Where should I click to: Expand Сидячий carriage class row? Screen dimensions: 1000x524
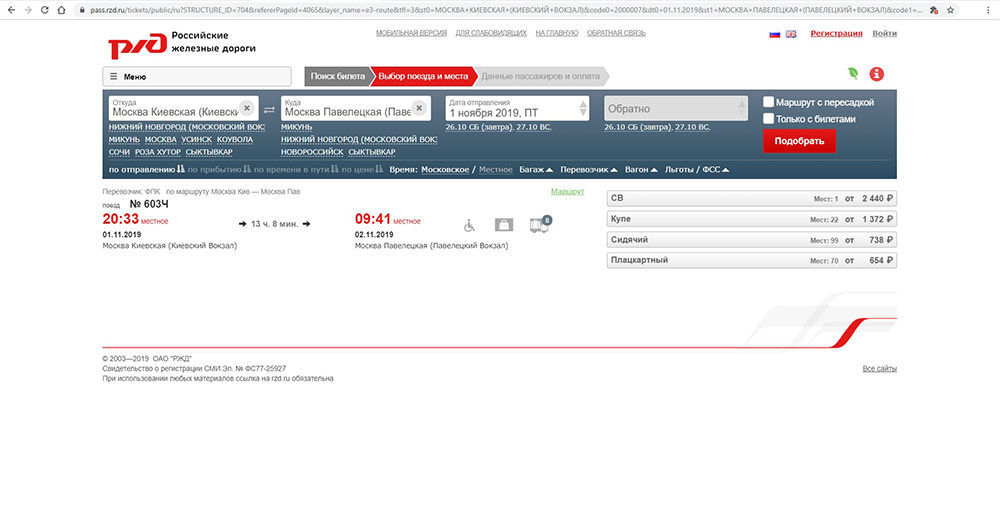pyautogui.click(x=751, y=240)
